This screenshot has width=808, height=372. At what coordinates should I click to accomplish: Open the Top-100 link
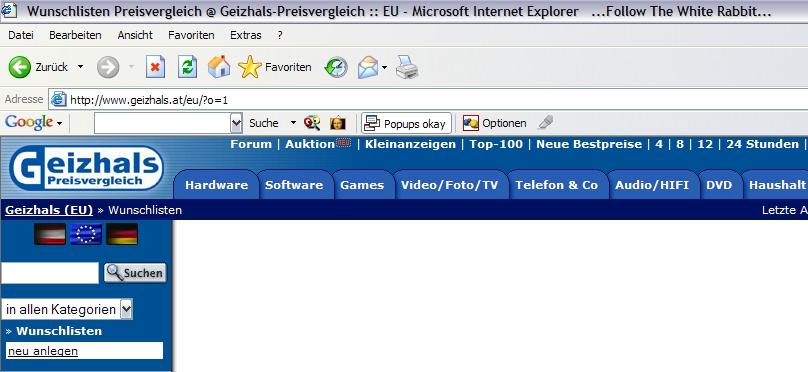coord(496,144)
